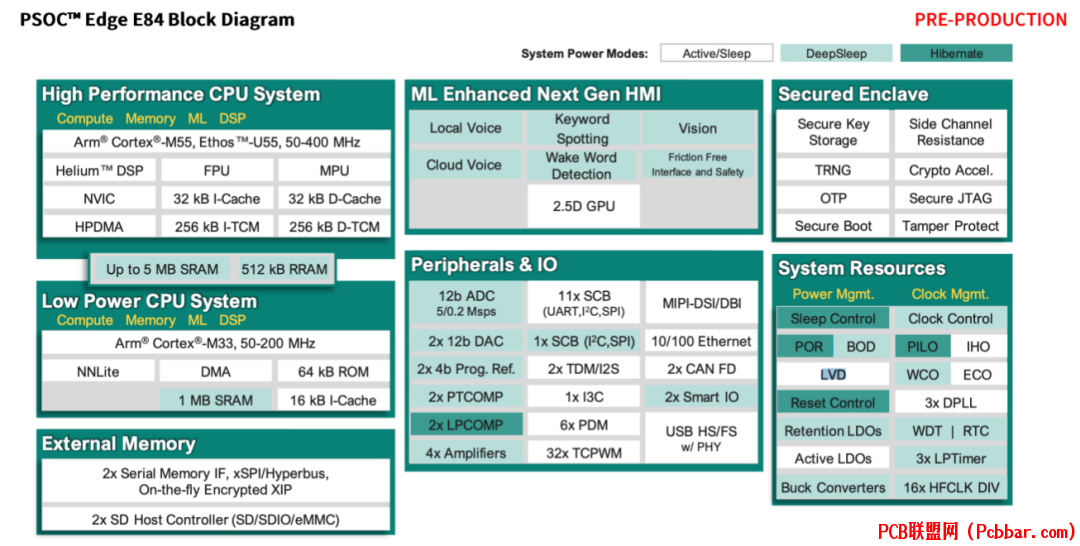Click the Crypto Accel. block

click(x=951, y=170)
